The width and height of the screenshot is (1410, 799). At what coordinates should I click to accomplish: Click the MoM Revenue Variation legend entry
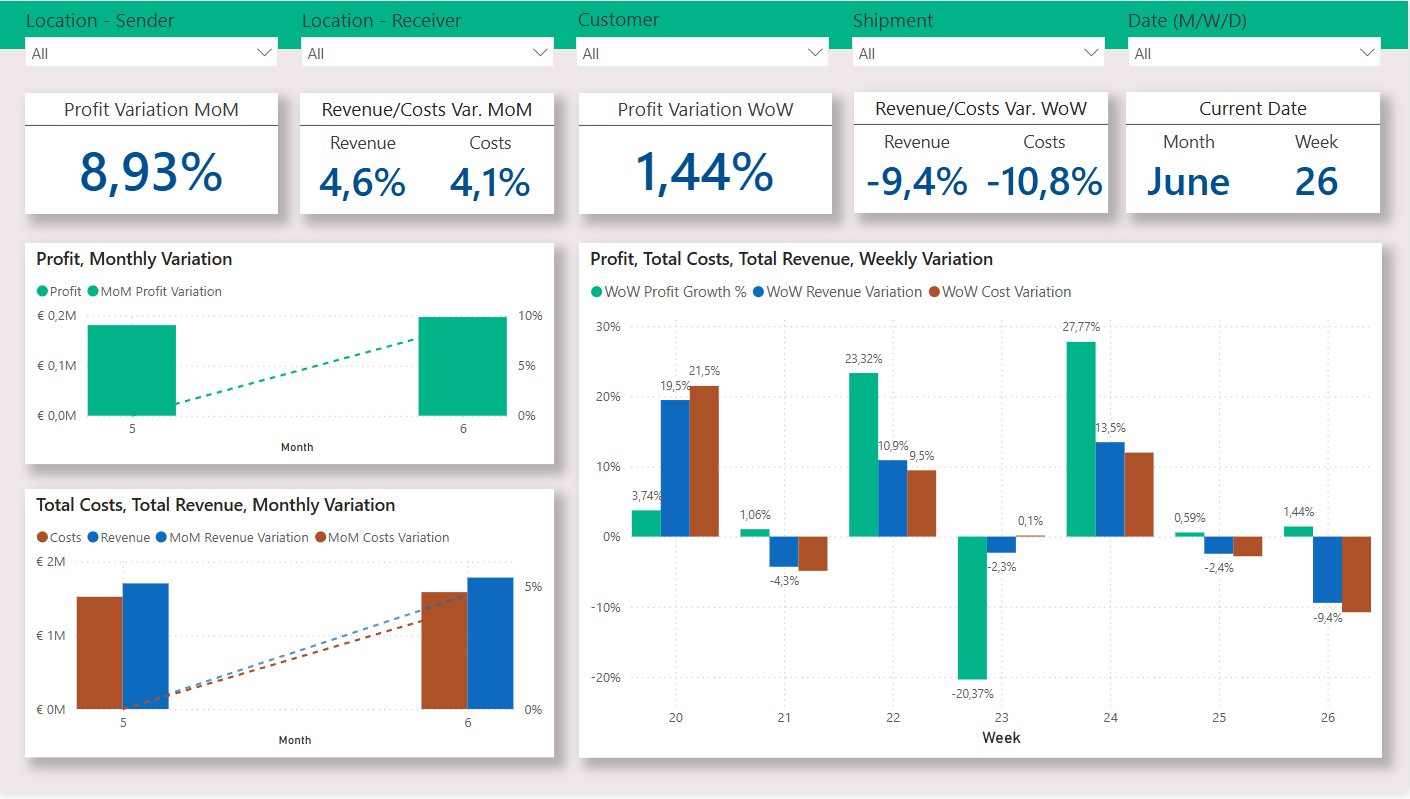point(238,538)
